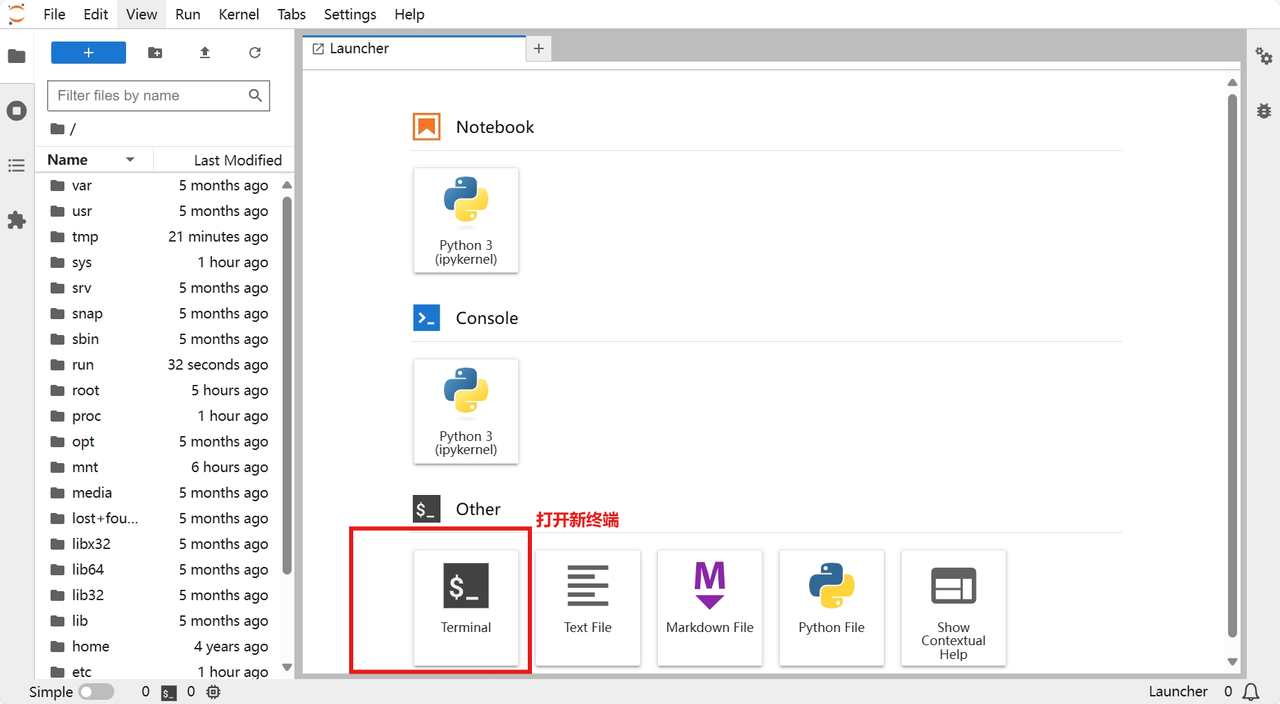Image resolution: width=1280 pixels, height=704 pixels.
Task: Select the Launcher tab
Action: coord(359,48)
